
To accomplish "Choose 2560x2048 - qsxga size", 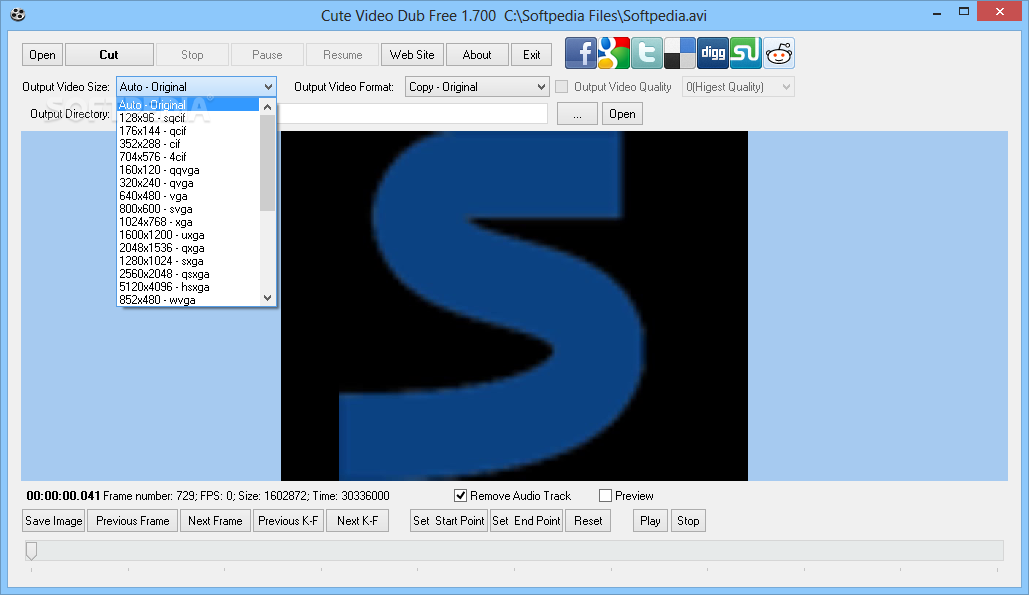I will (x=188, y=274).
